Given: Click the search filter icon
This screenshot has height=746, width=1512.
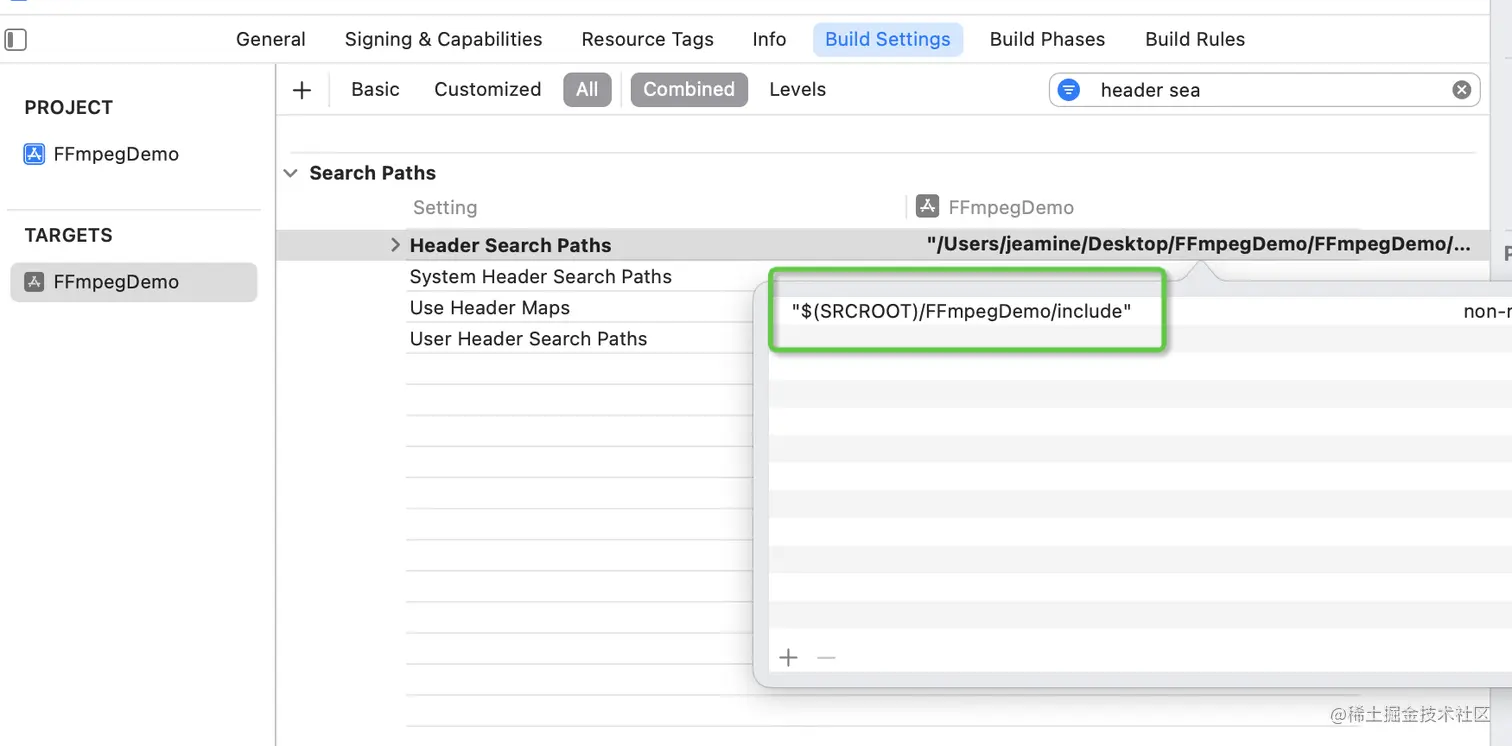Looking at the screenshot, I should (x=1069, y=90).
